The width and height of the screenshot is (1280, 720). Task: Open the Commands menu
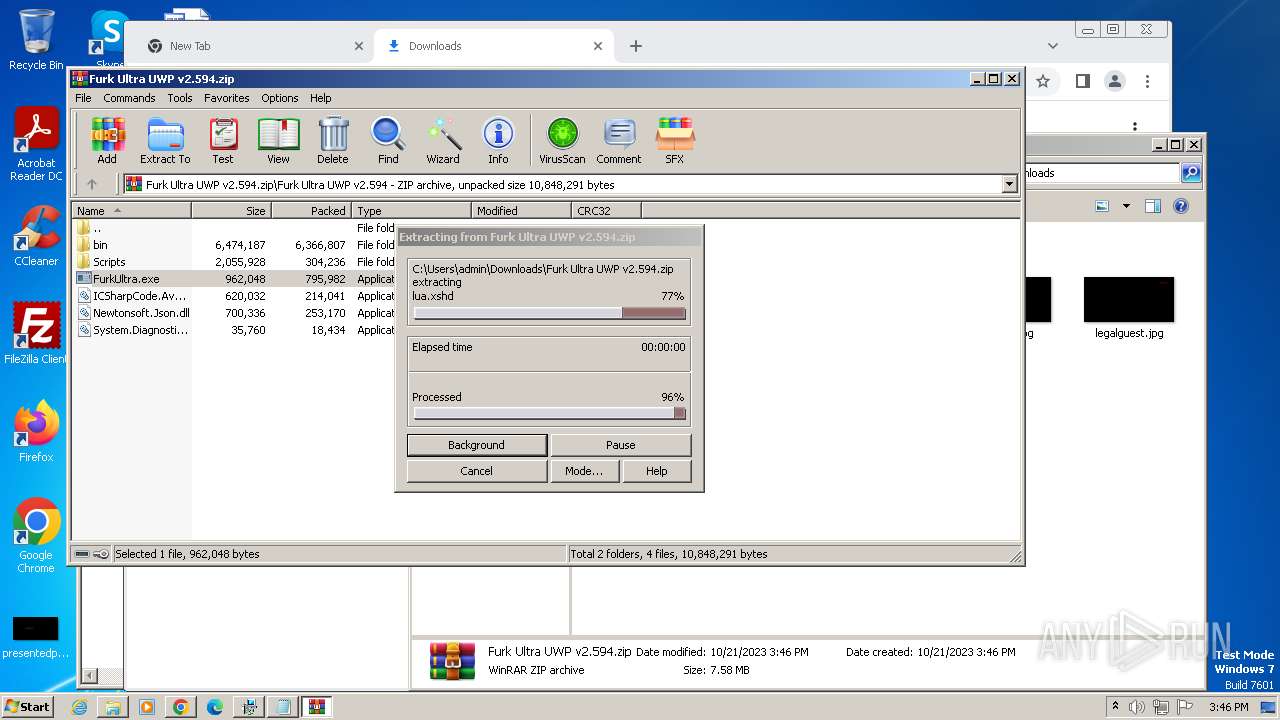129,98
